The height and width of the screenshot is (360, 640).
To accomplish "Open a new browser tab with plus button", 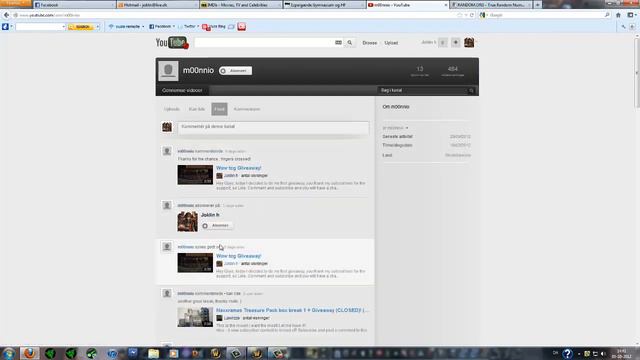I will pos(538,5).
